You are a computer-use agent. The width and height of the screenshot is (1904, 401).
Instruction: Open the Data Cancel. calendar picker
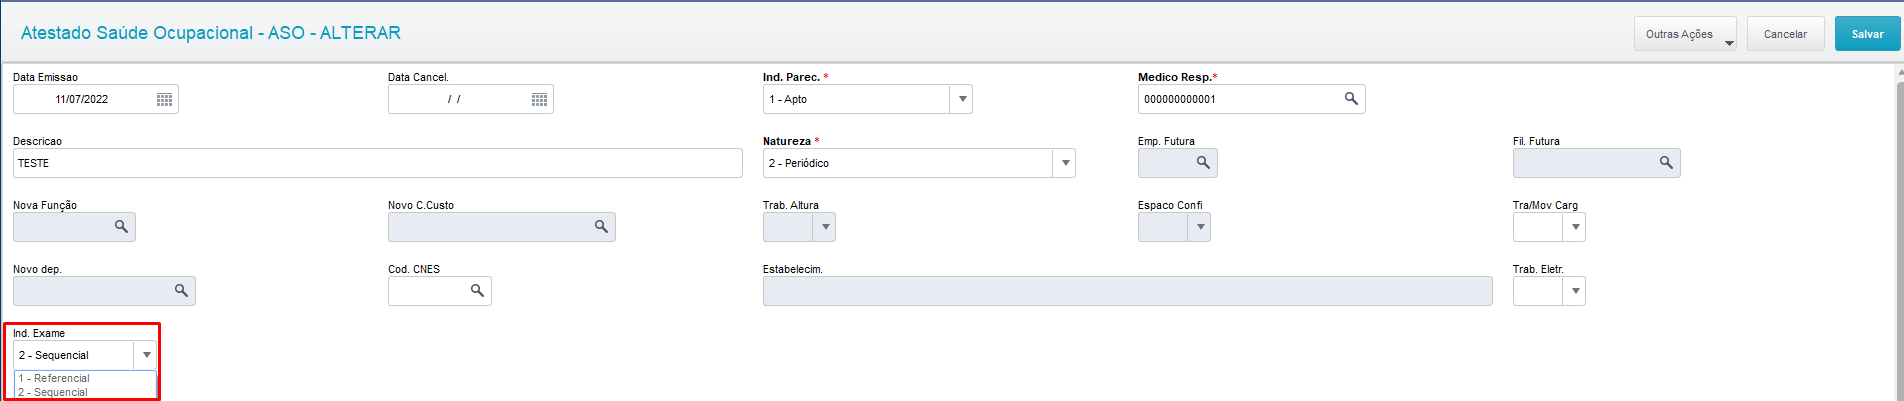coord(540,99)
